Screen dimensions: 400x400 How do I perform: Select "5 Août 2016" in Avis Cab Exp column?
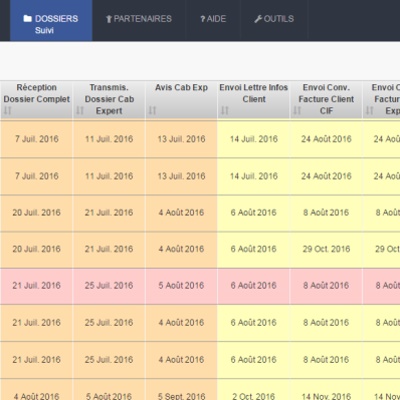181,286
